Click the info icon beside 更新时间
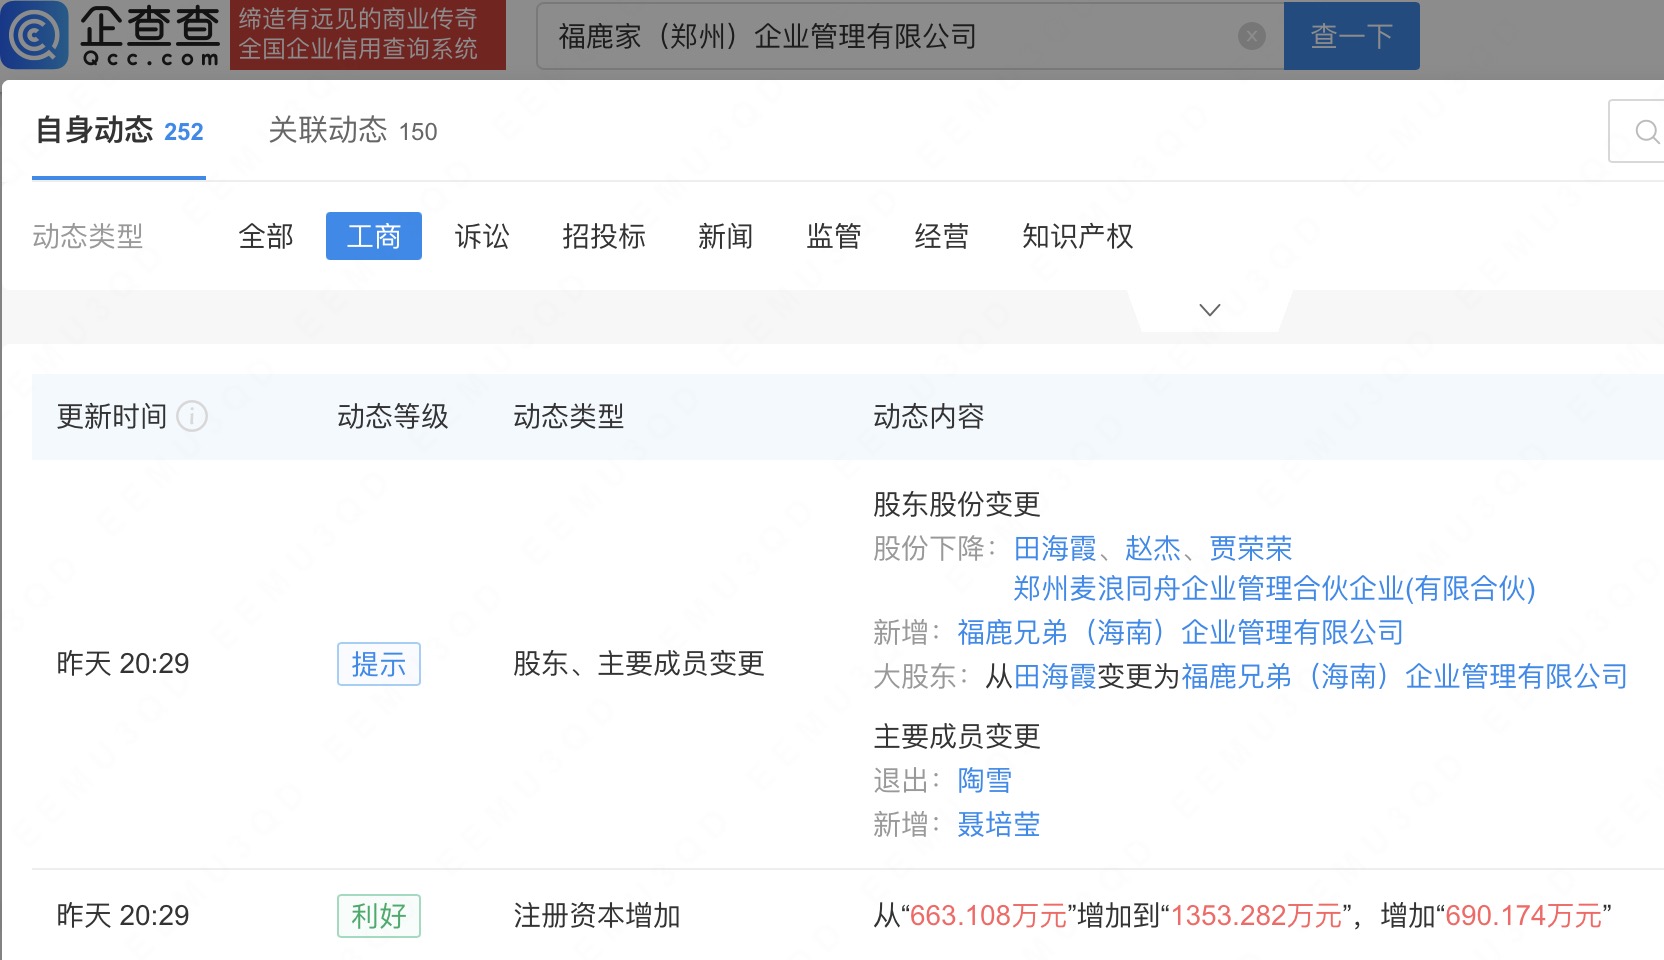The image size is (1664, 960). [192, 416]
